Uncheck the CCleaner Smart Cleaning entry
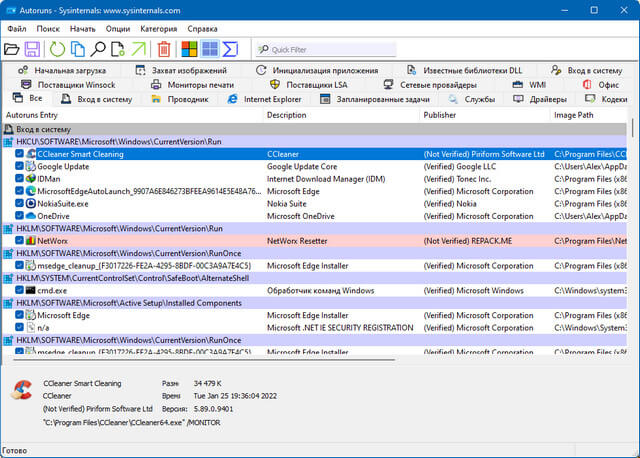The width and height of the screenshot is (640, 458). [20, 154]
